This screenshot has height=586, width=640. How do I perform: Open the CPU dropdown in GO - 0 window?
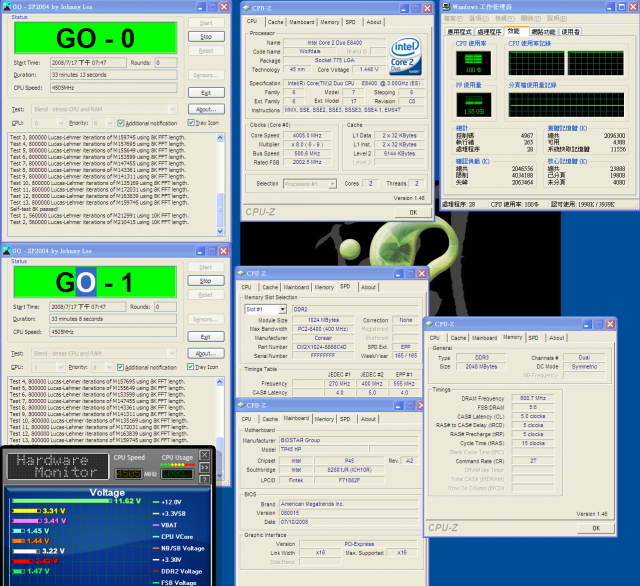pos(61,123)
